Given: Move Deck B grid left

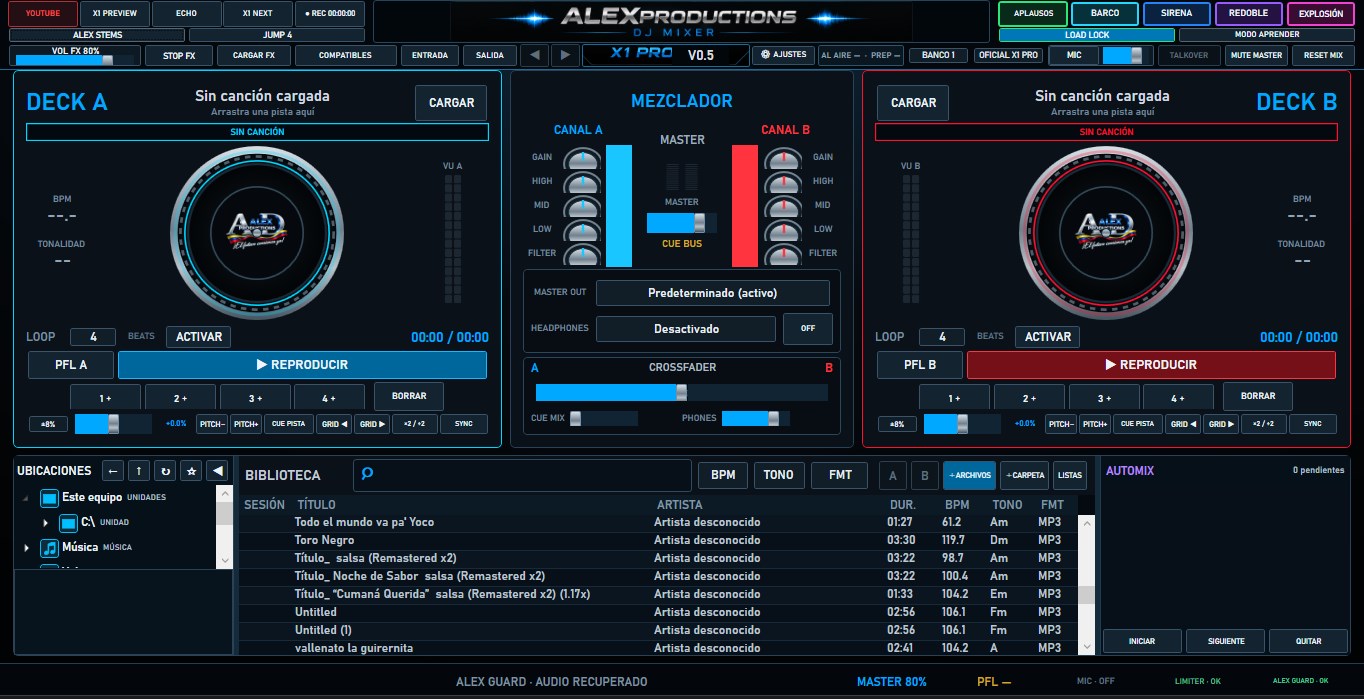Looking at the screenshot, I should coord(1183,424).
